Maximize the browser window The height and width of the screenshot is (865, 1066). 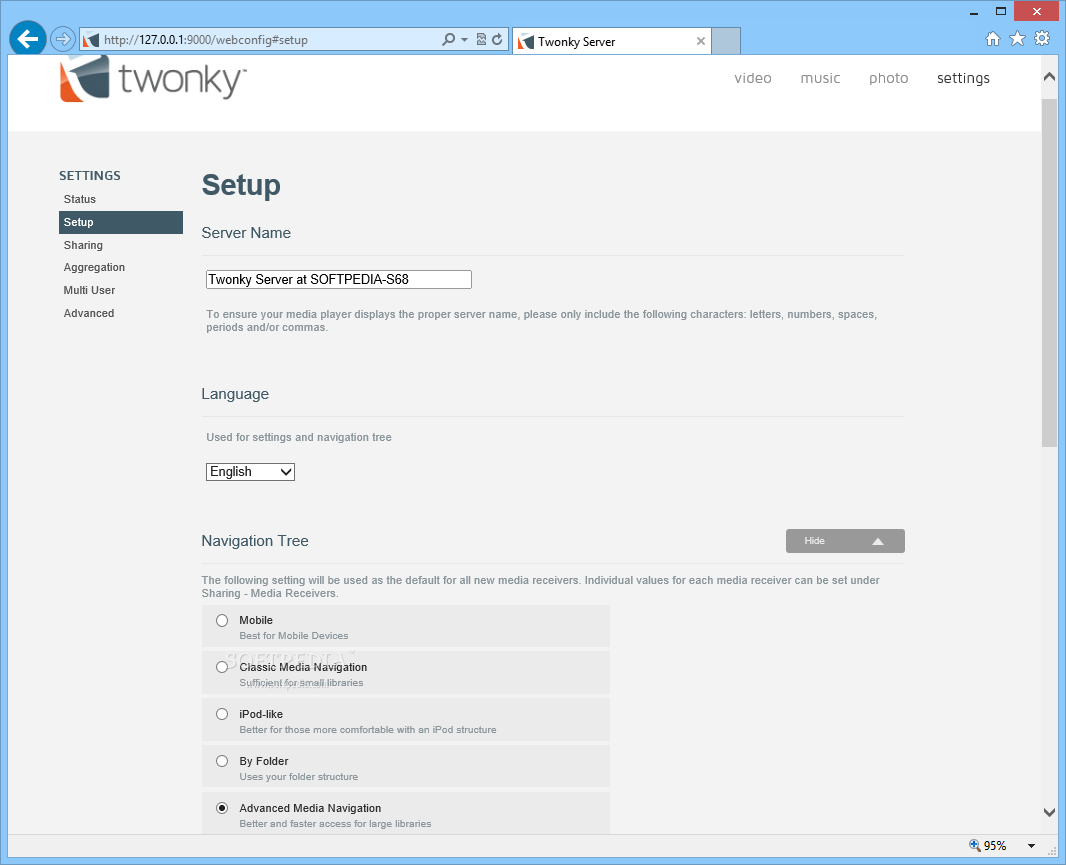[x=1001, y=12]
